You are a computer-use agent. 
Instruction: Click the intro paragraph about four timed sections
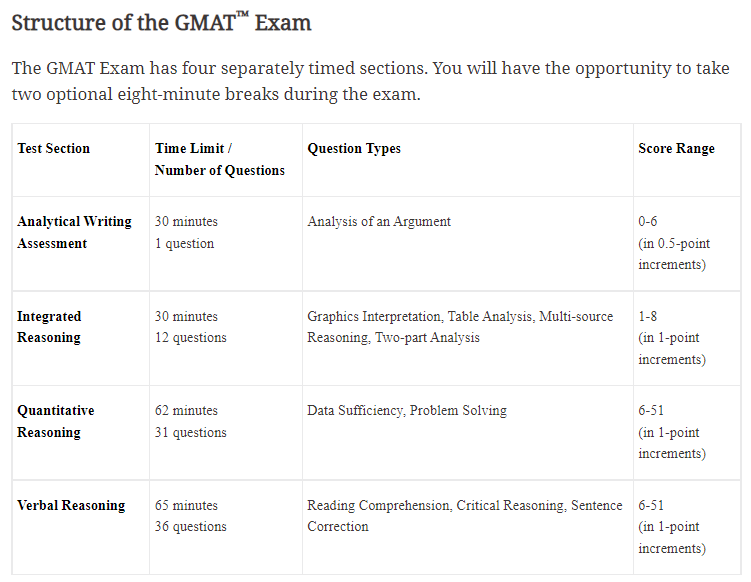click(370, 81)
